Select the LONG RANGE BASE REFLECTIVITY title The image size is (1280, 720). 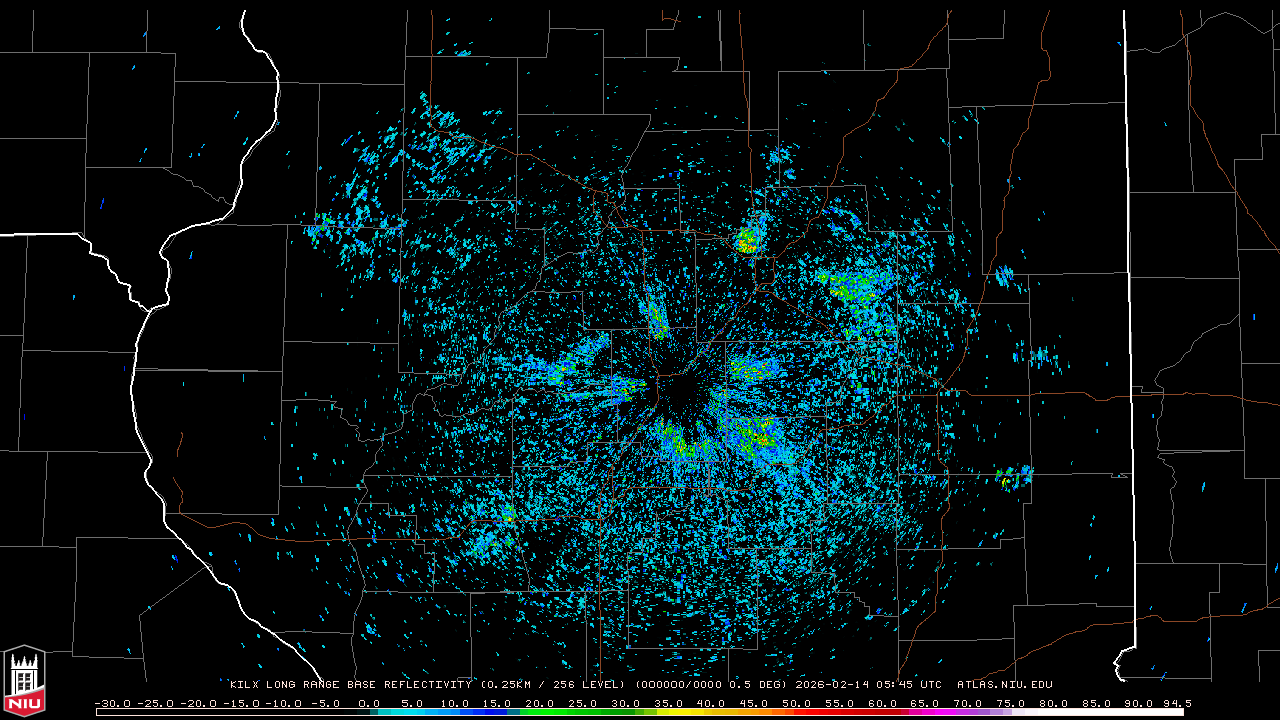[371, 685]
